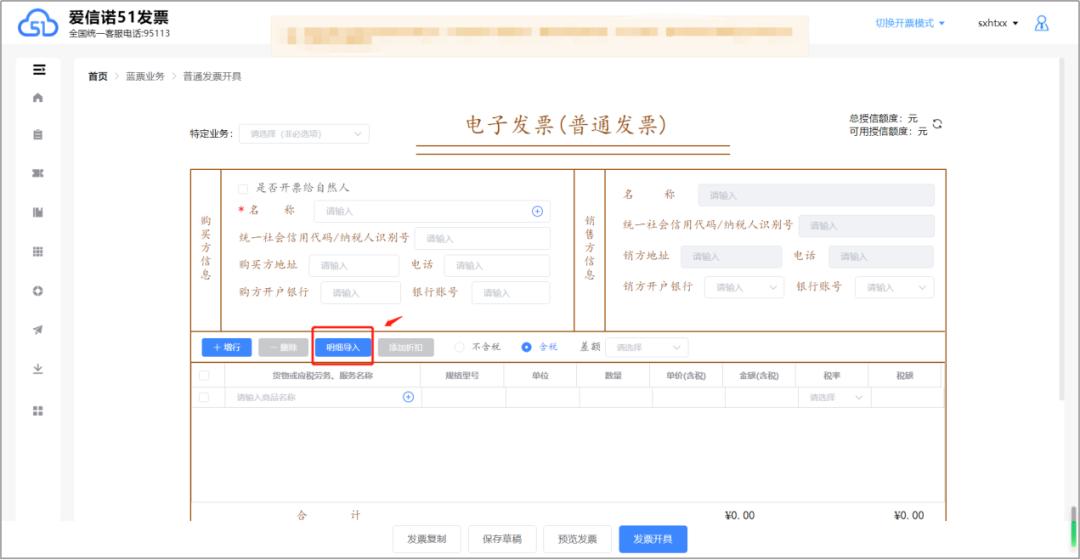
Task: Click the buyer 银行账号 input field
Action: click(511, 293)
